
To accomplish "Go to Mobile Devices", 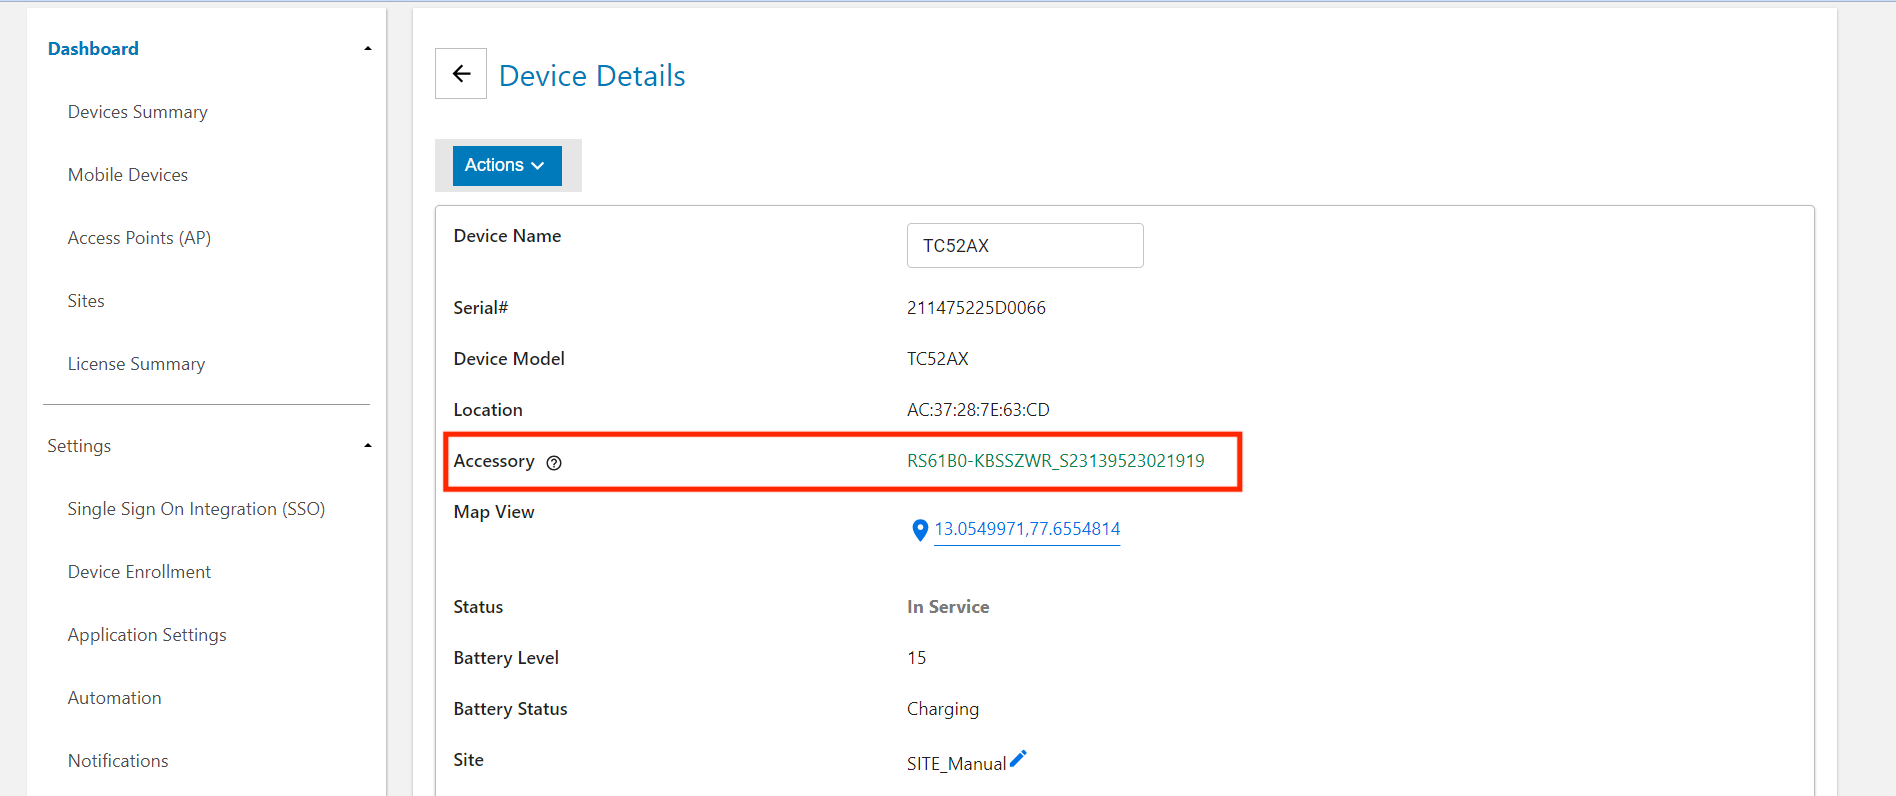I will pos(128,175).
